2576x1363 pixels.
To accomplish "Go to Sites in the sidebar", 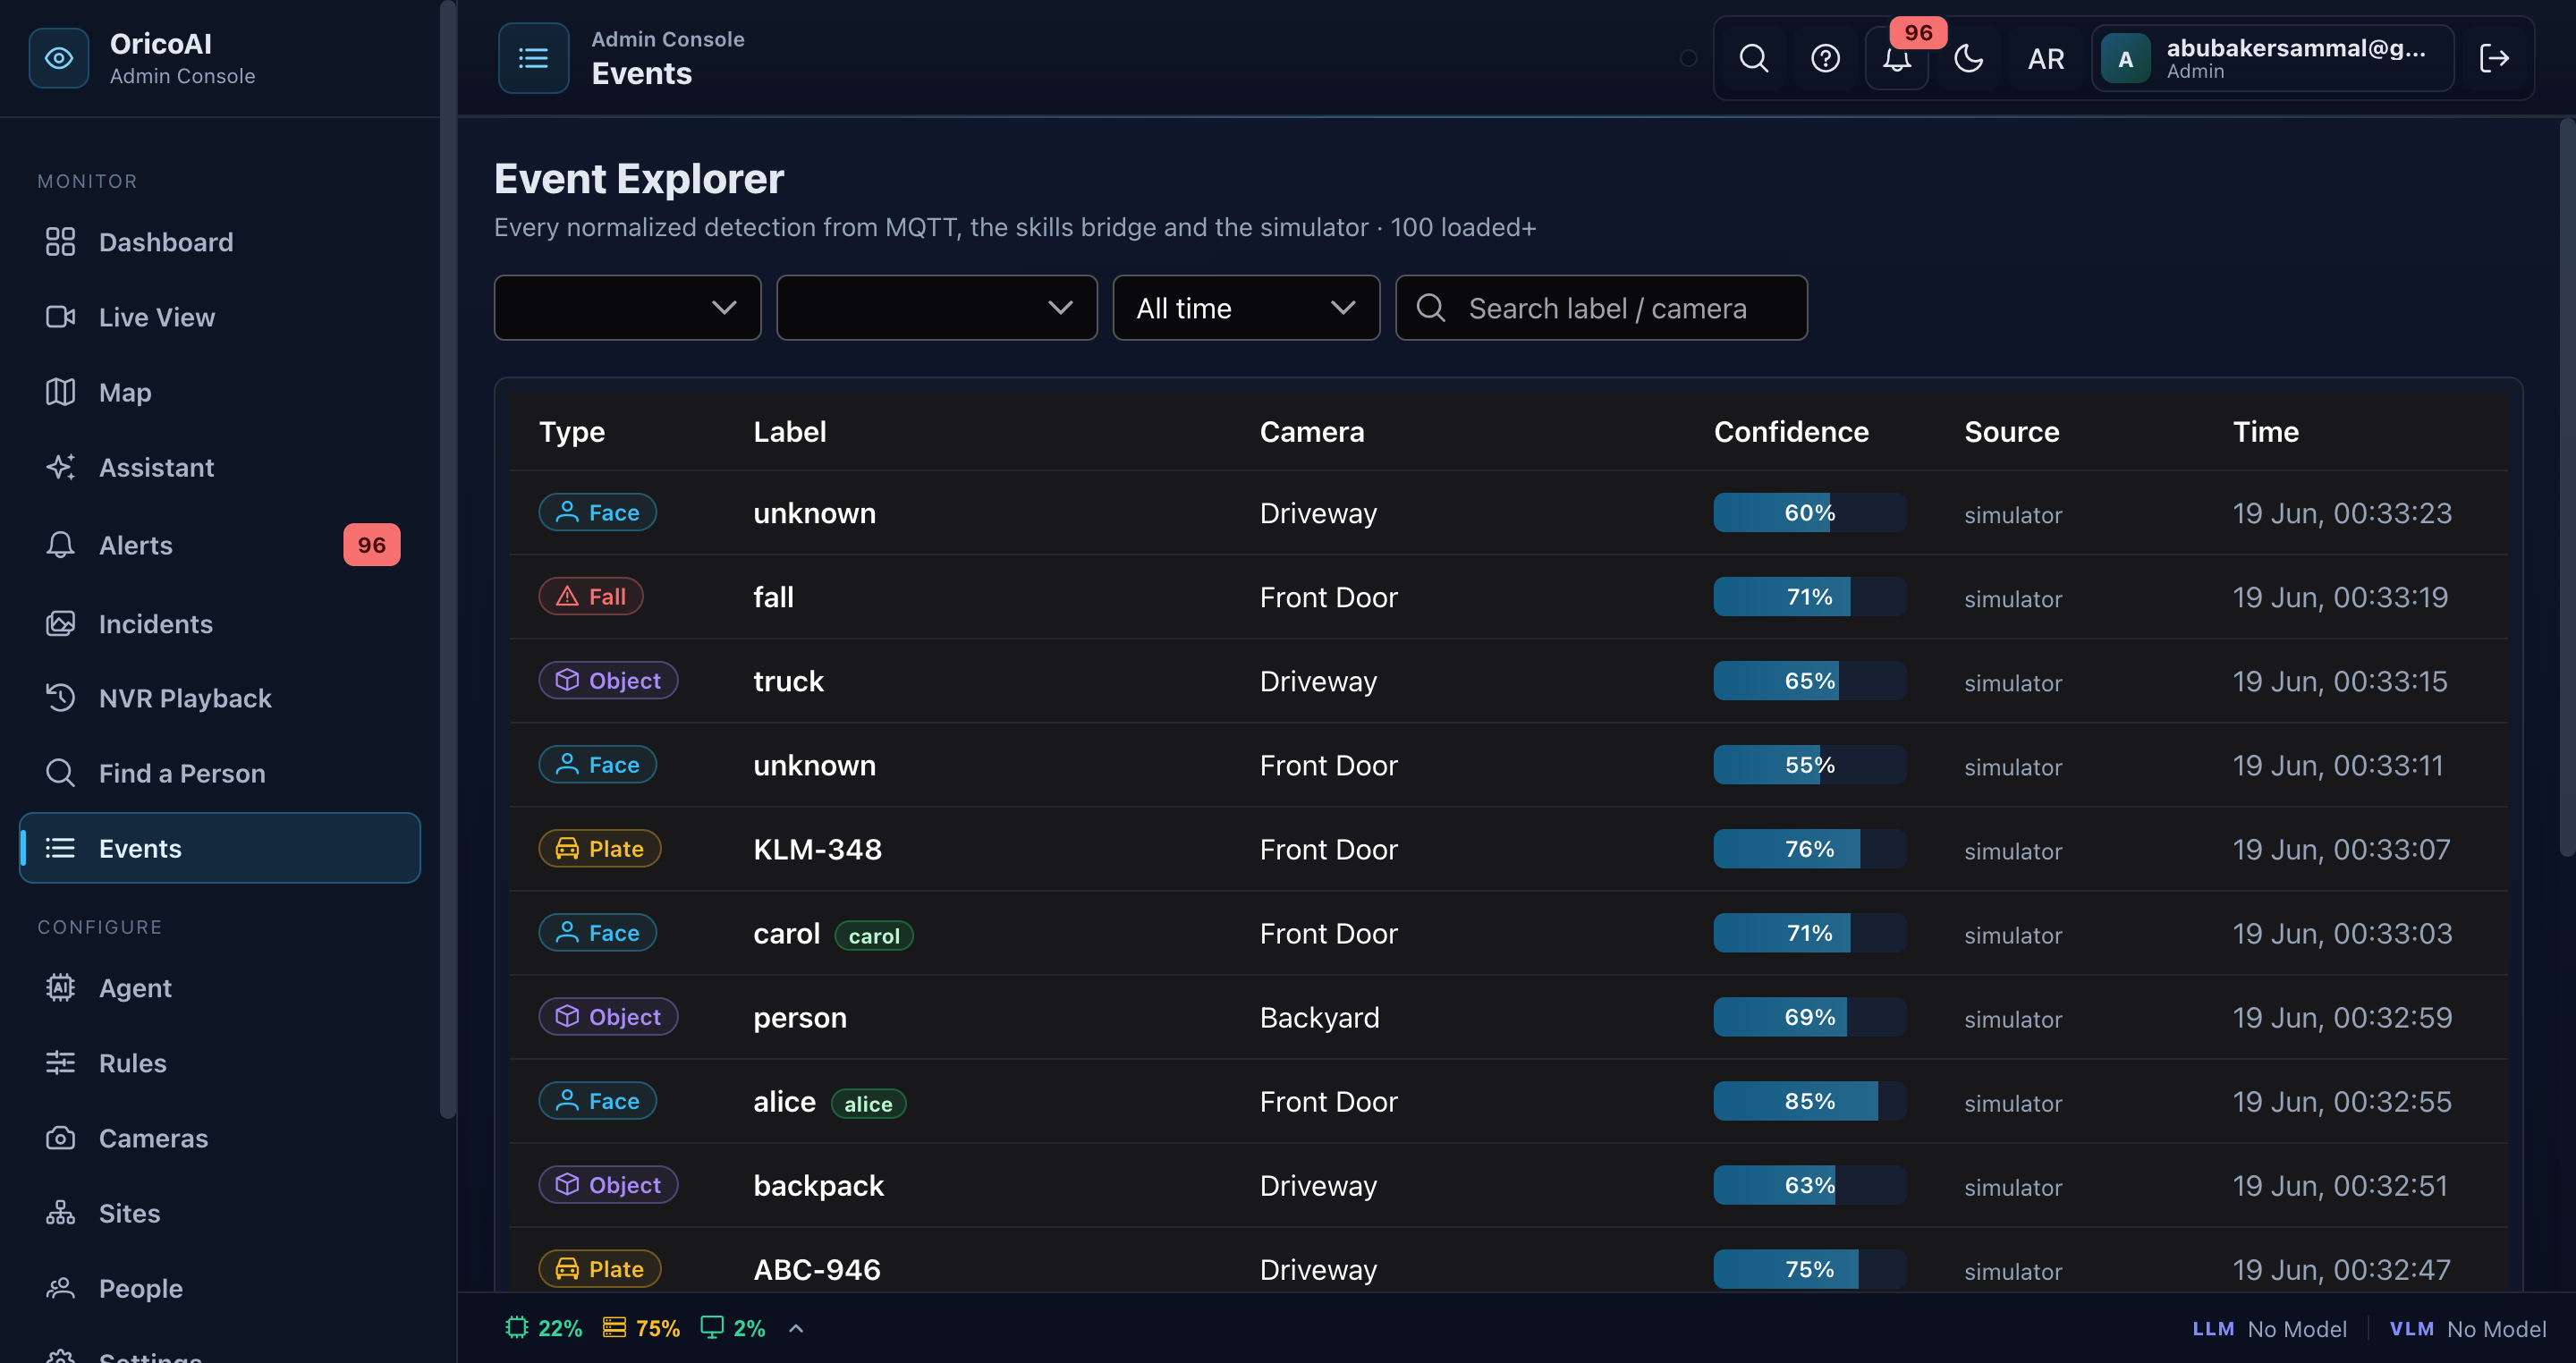I will [x=220, y=1213].
